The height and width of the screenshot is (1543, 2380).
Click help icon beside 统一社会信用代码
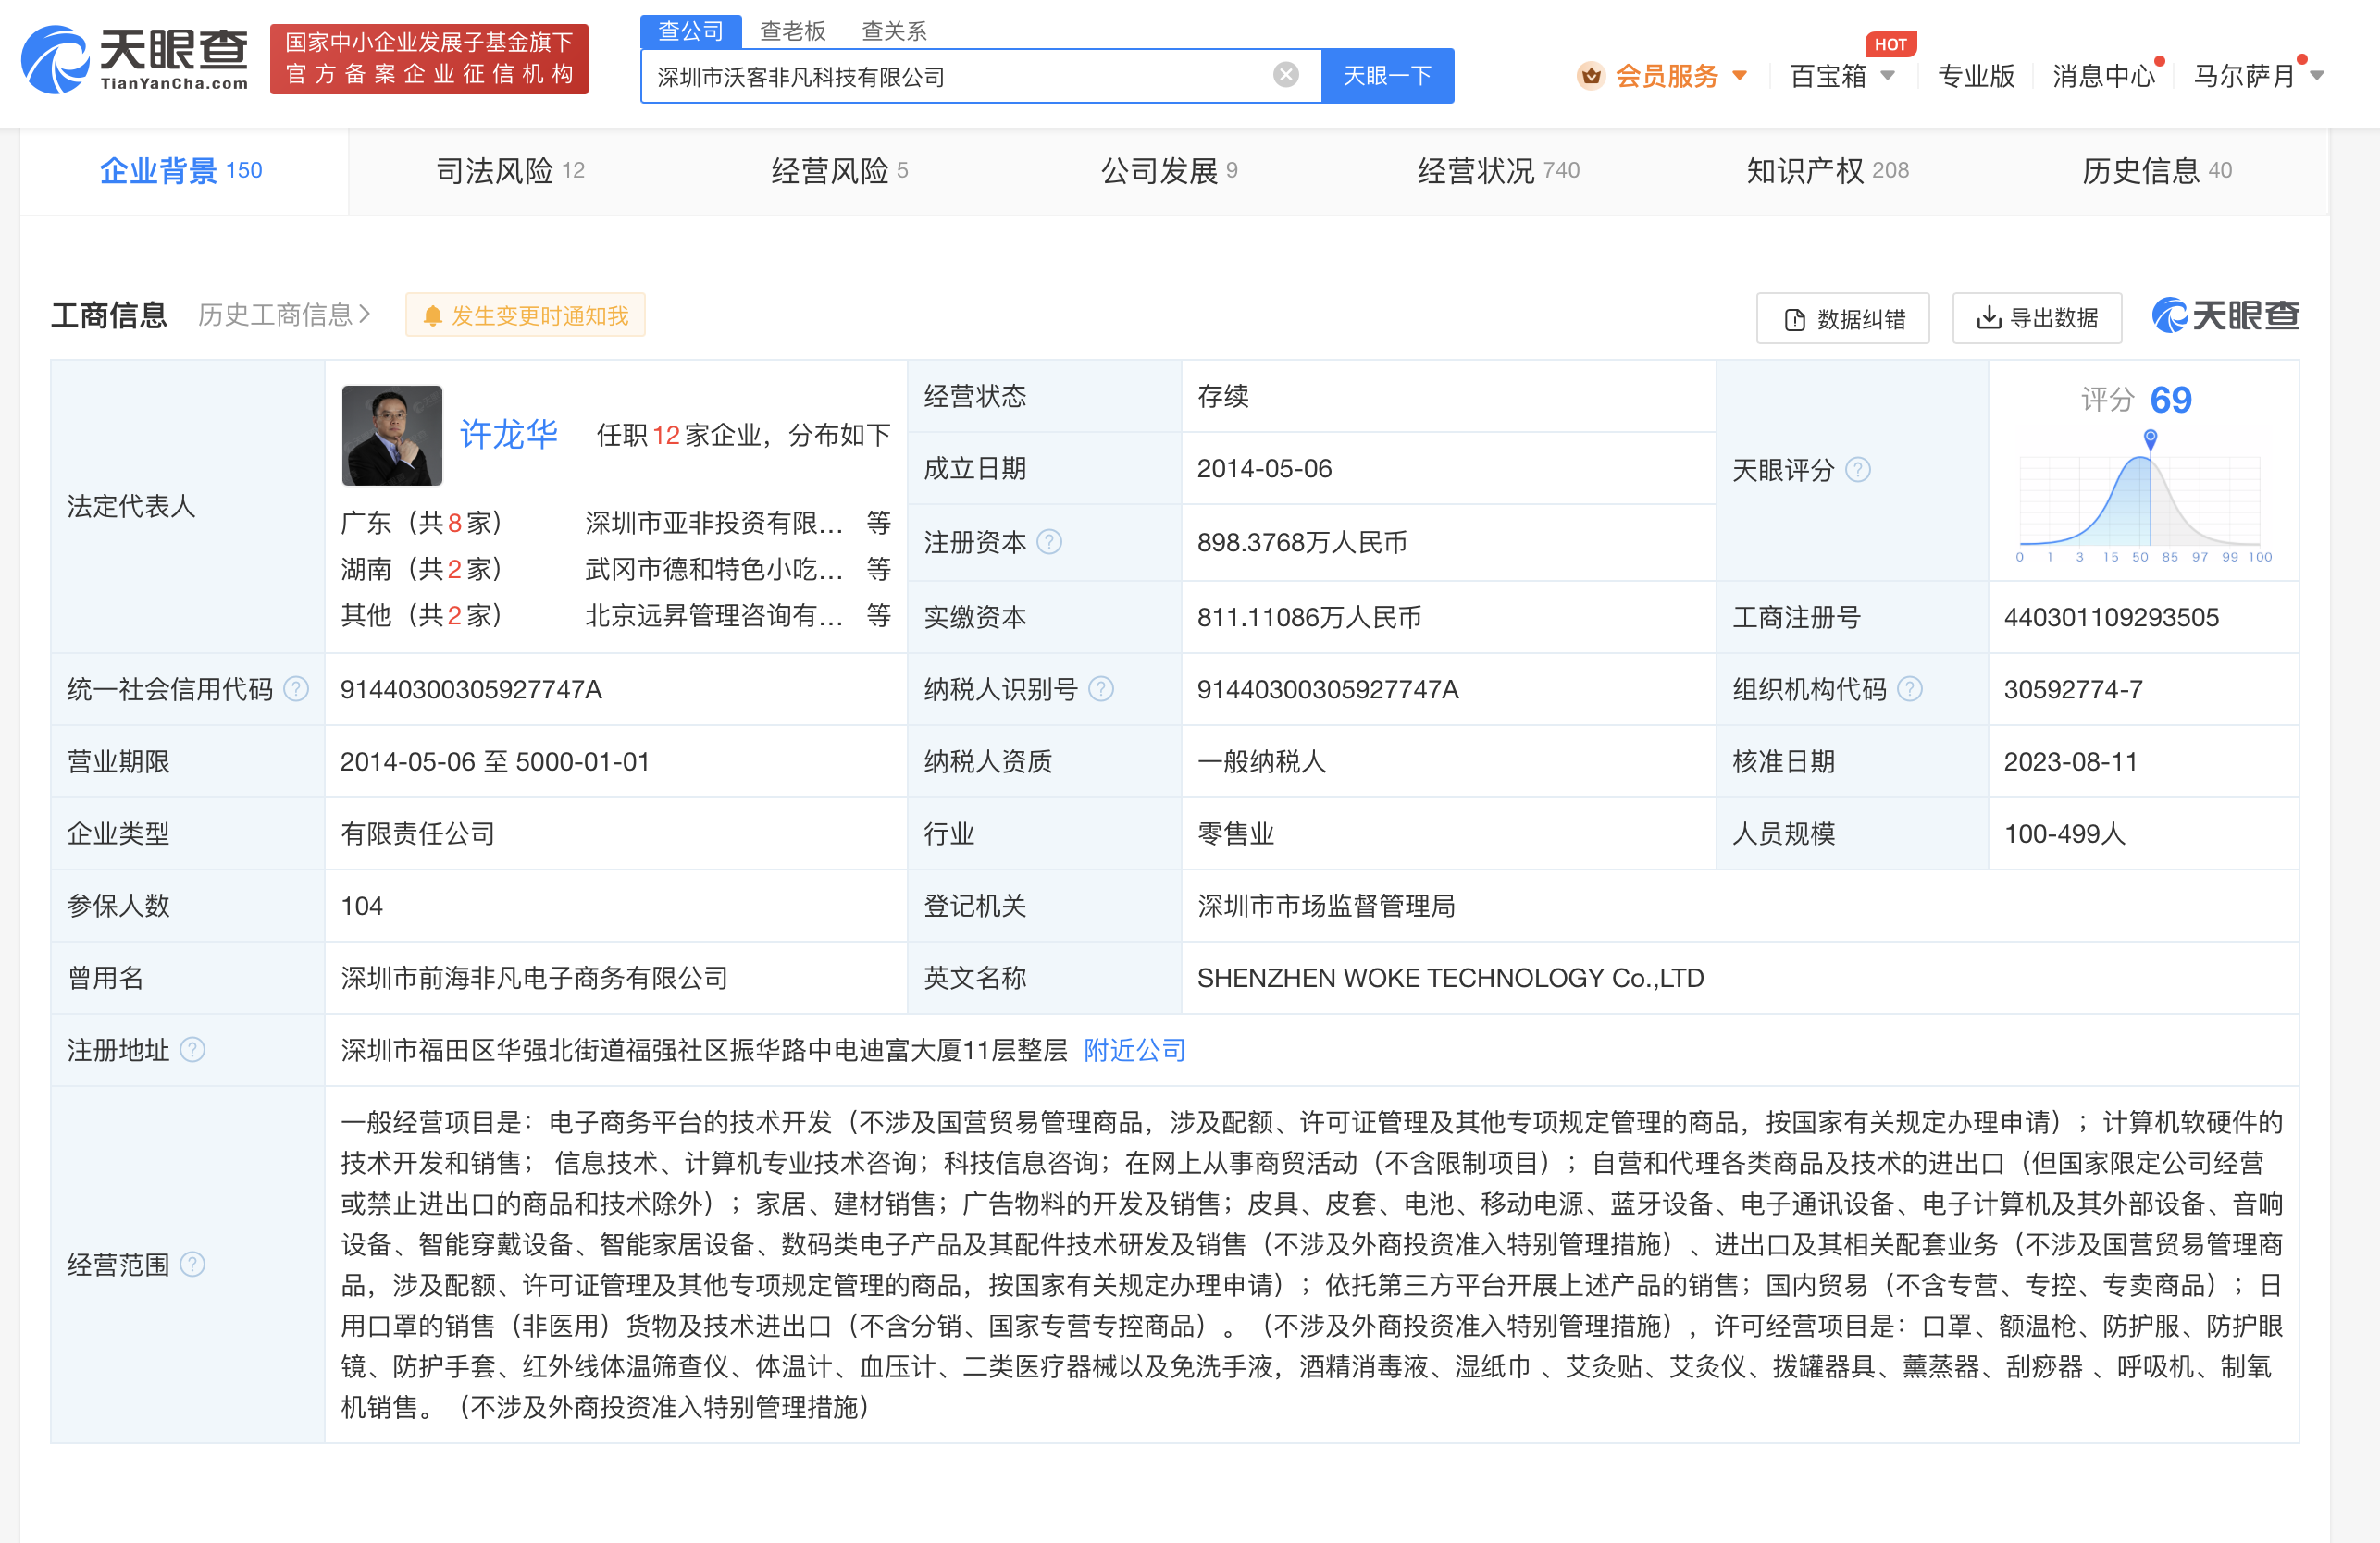(296, 689)
